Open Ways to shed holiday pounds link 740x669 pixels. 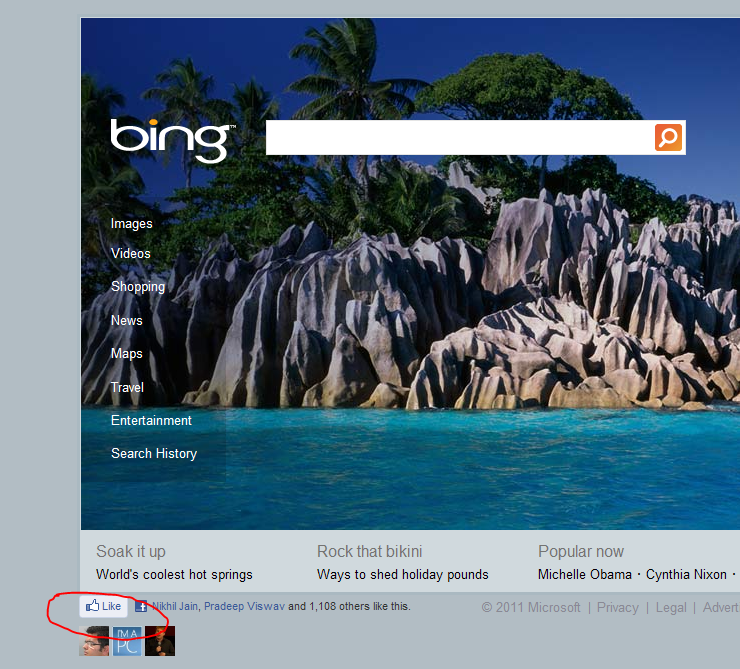pos(403,575)
